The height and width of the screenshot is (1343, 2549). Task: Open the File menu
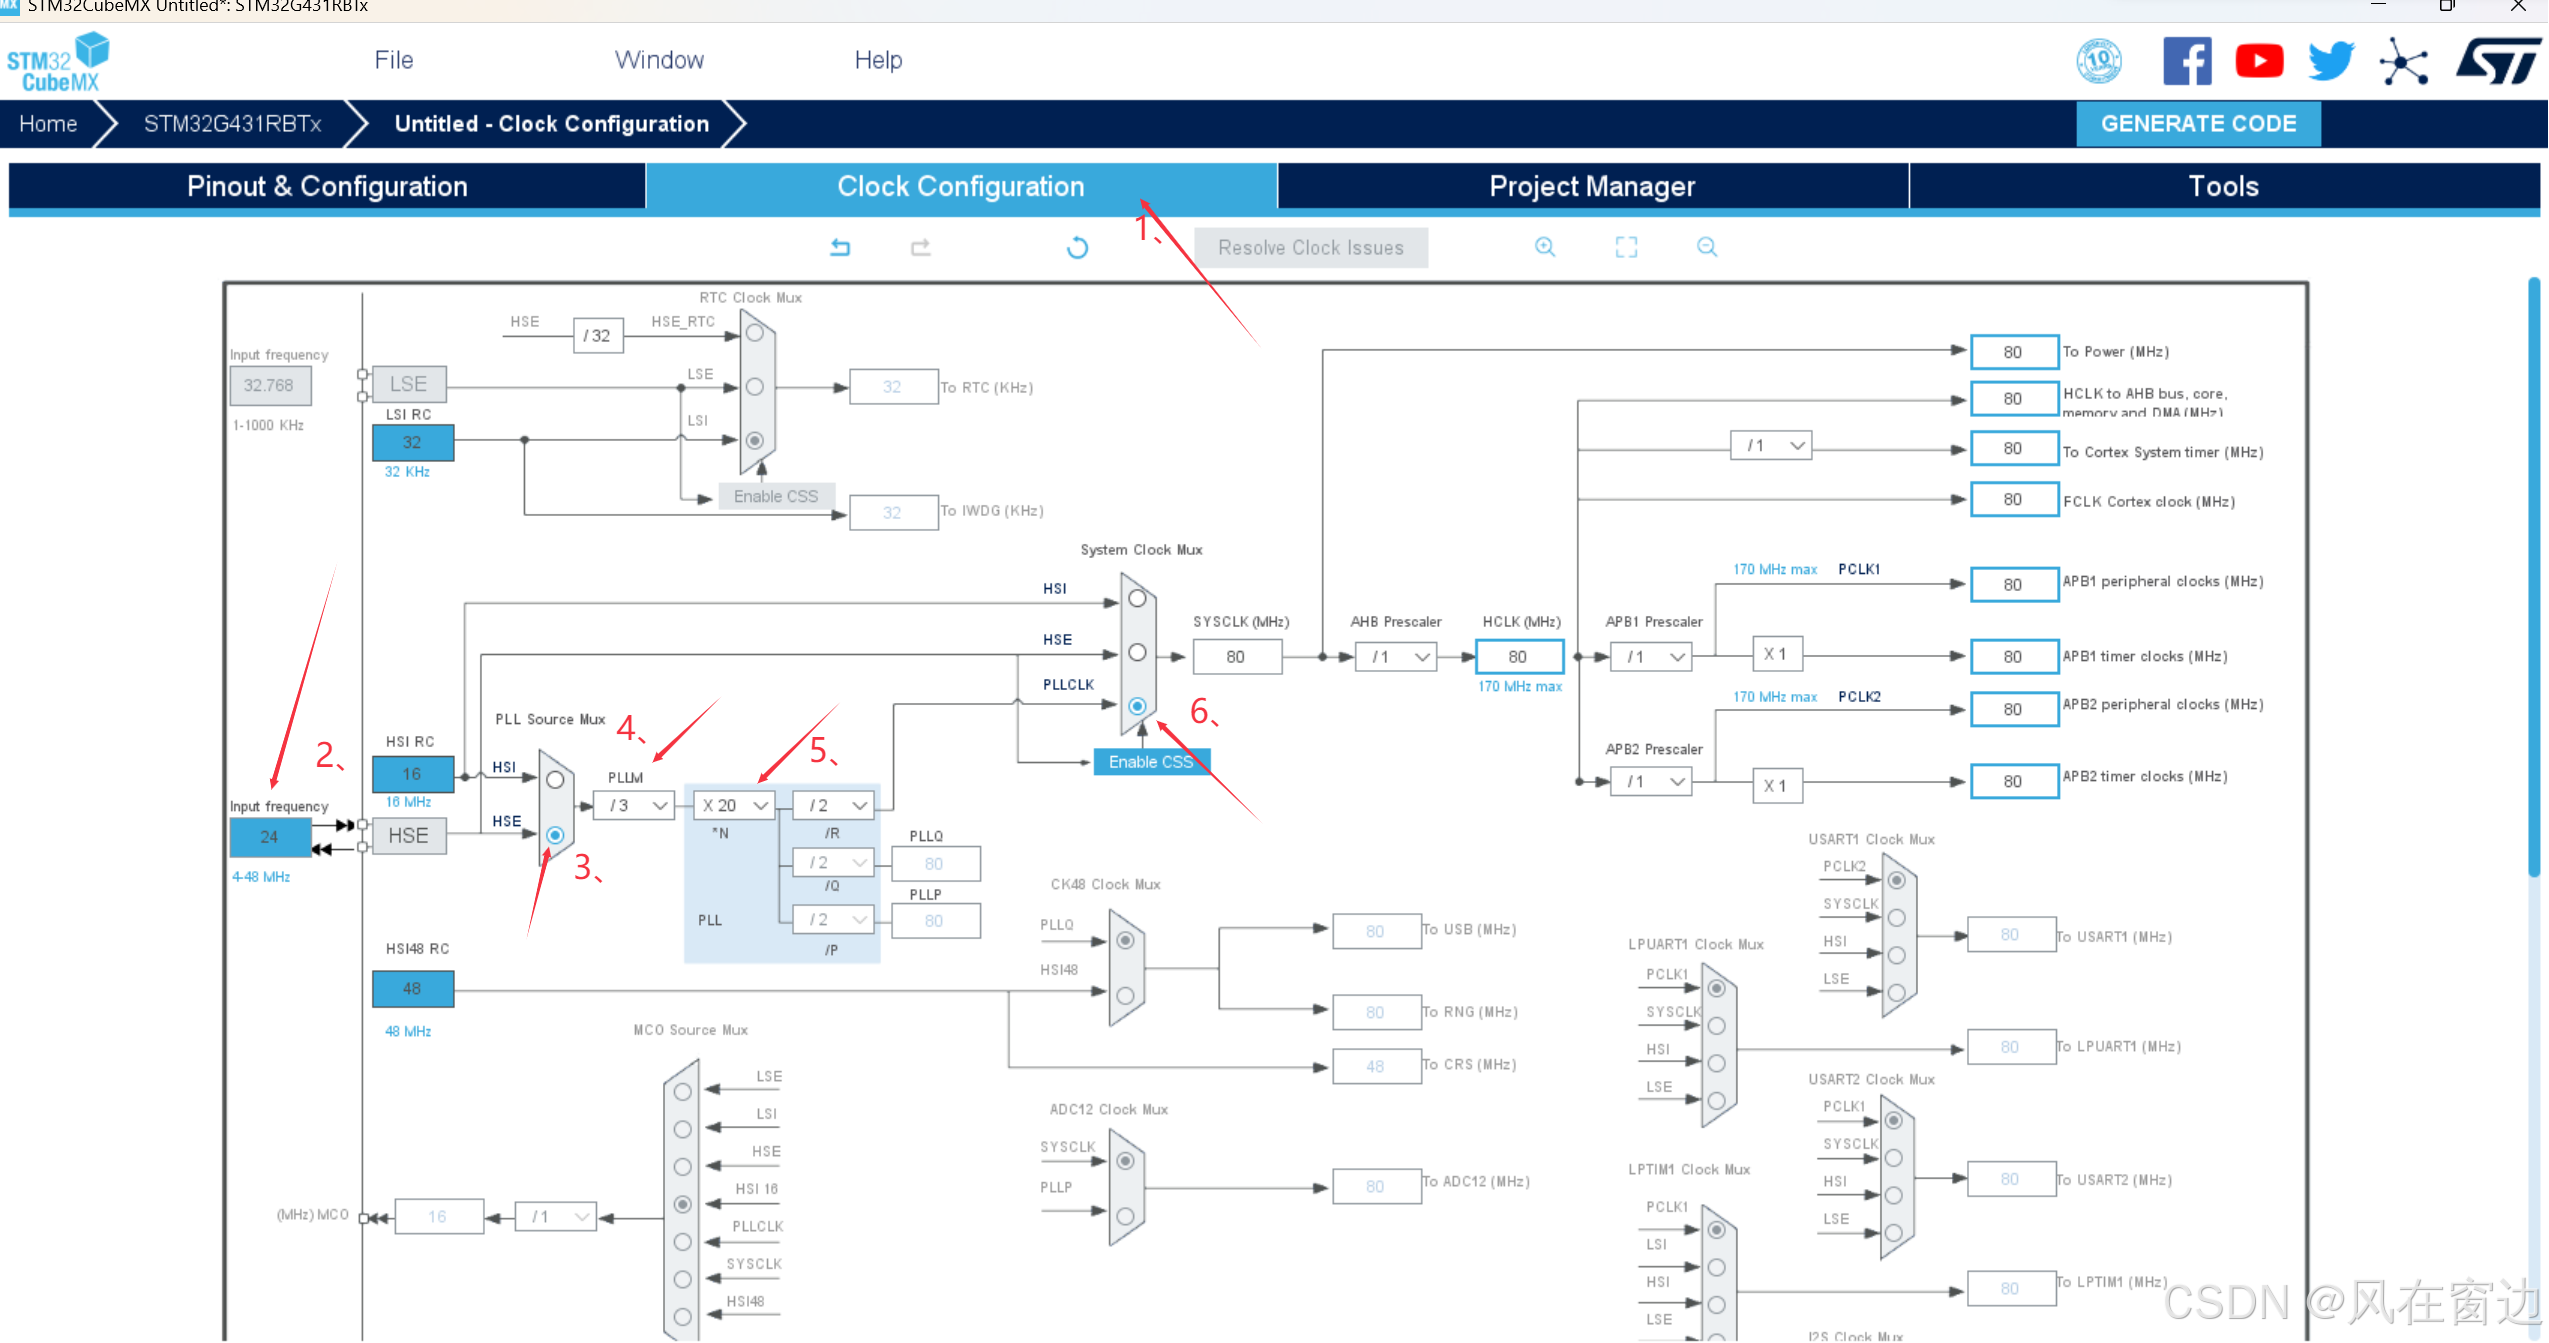[394, 60]
